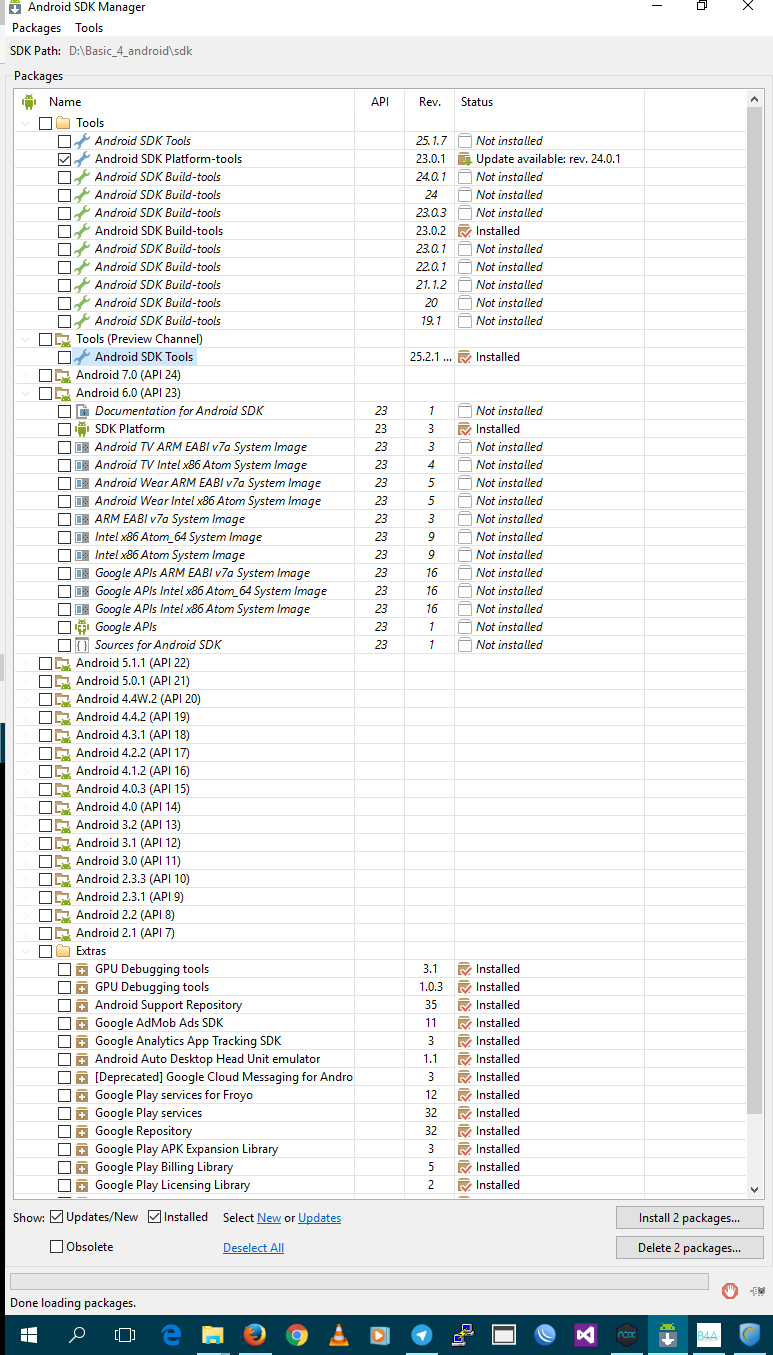The image size is (773, 1355).
Task: Collapse the Android 6.0 (API 23) node
Action: click(26, 393)
